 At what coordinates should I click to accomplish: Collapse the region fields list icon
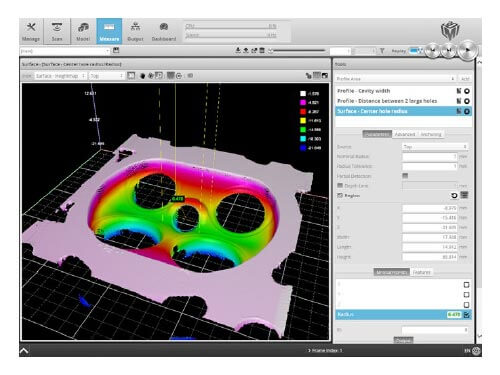[464, 195]
